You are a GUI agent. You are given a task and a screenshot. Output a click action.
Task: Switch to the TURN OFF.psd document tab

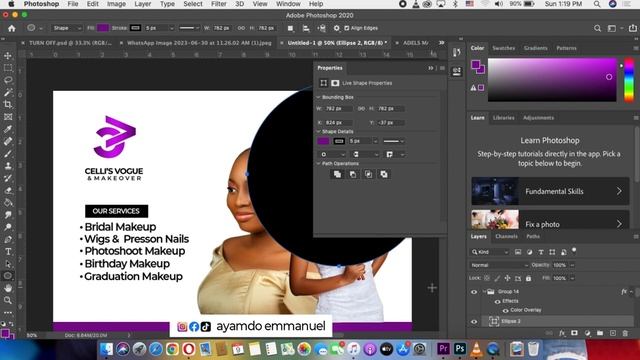coord(70,42)
